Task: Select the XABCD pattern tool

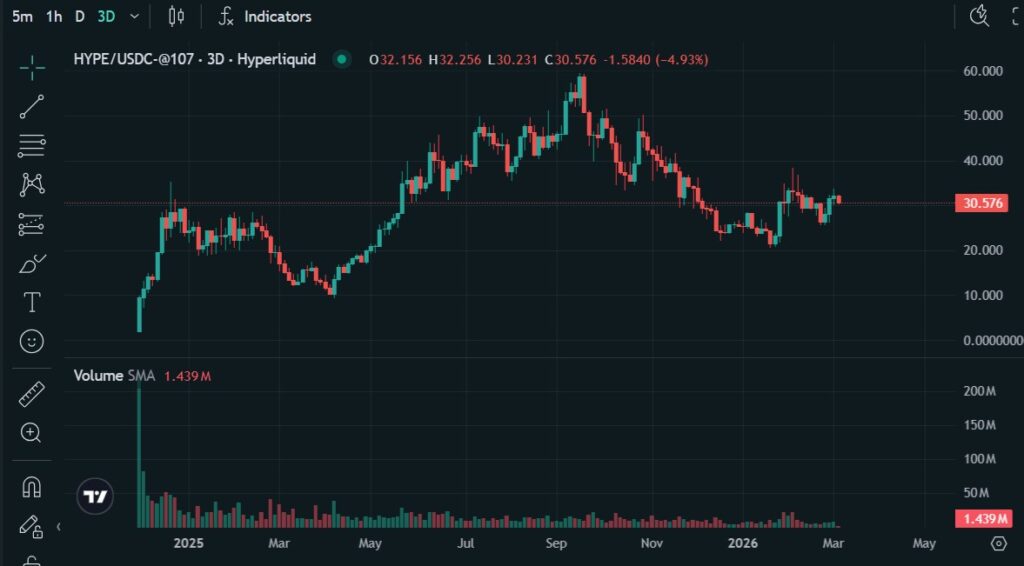Action: point(32,184)
